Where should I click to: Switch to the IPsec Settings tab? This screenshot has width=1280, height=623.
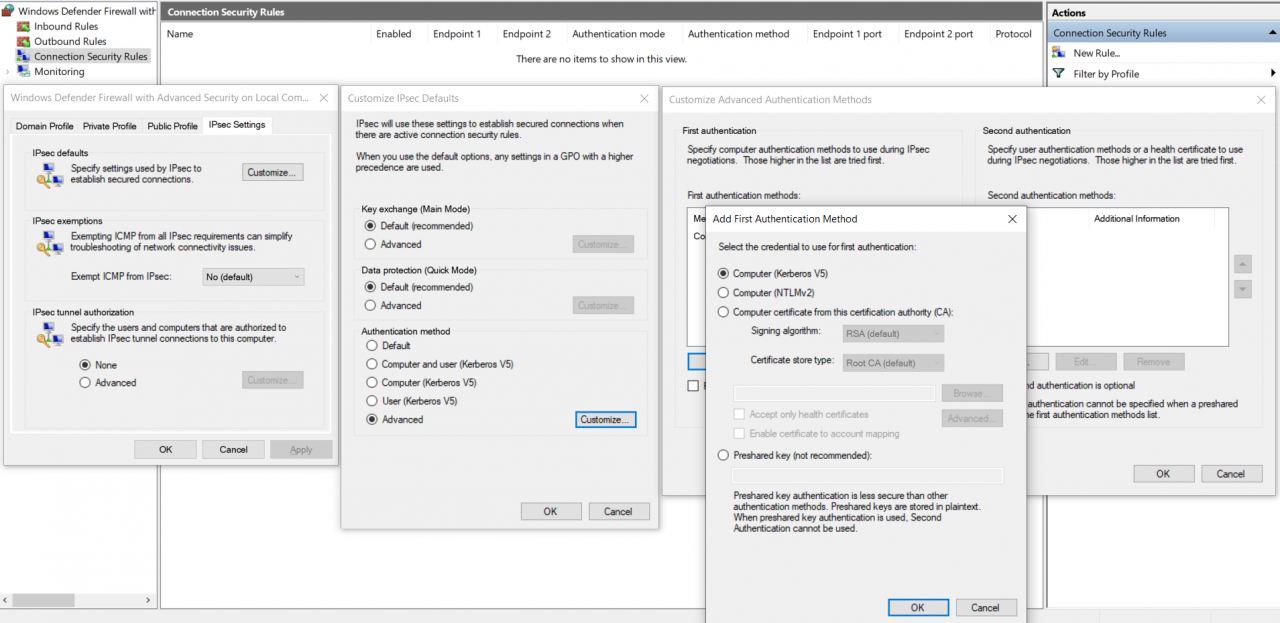237,125
